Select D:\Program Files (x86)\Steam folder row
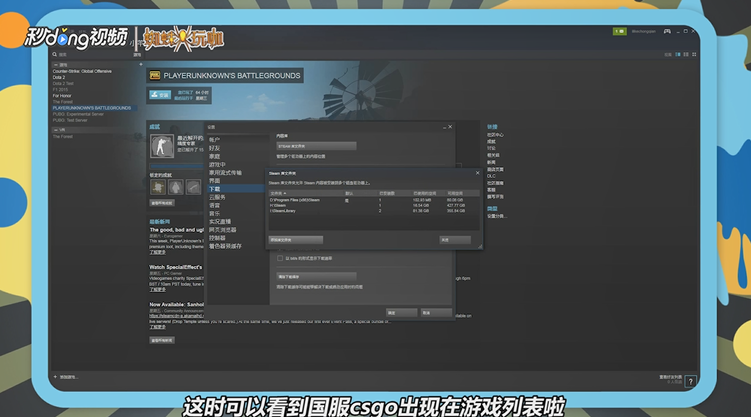 [374, 200]
